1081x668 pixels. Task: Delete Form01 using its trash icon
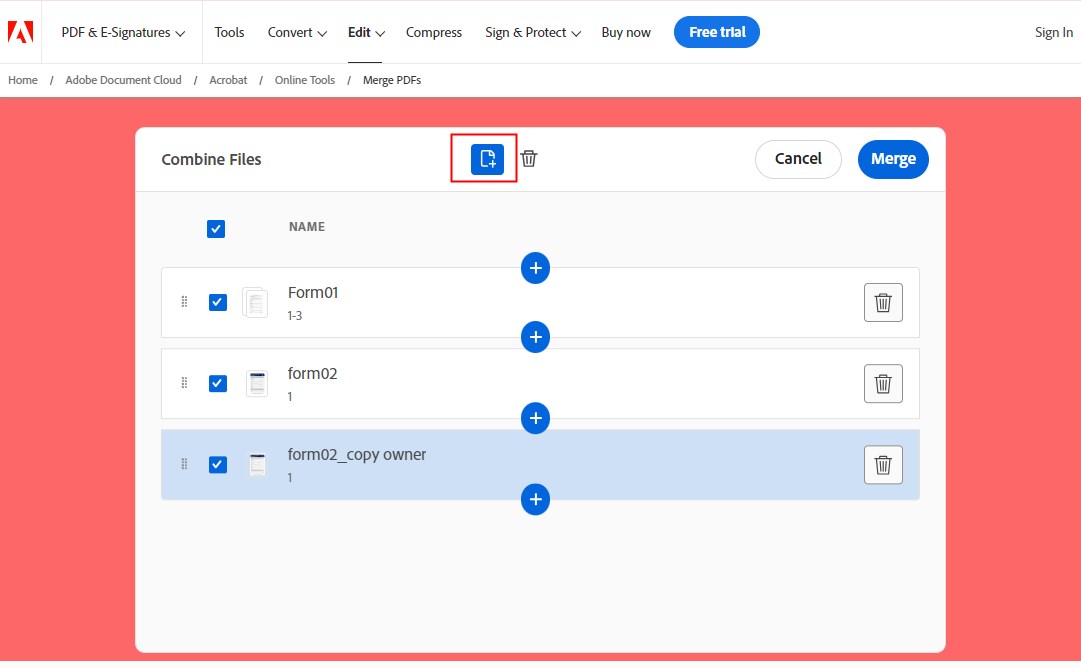883,302
